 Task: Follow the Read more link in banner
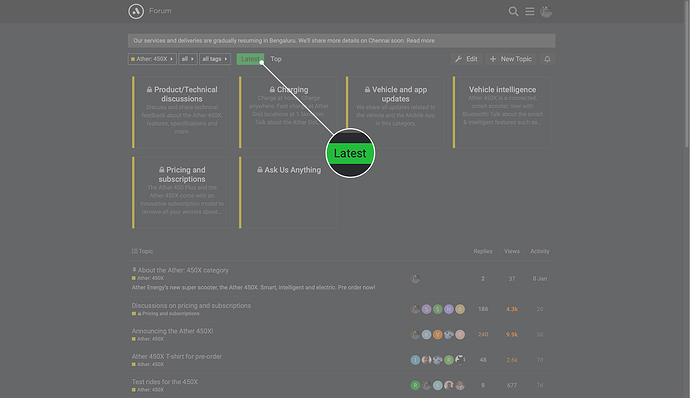(x=420, y=41)
